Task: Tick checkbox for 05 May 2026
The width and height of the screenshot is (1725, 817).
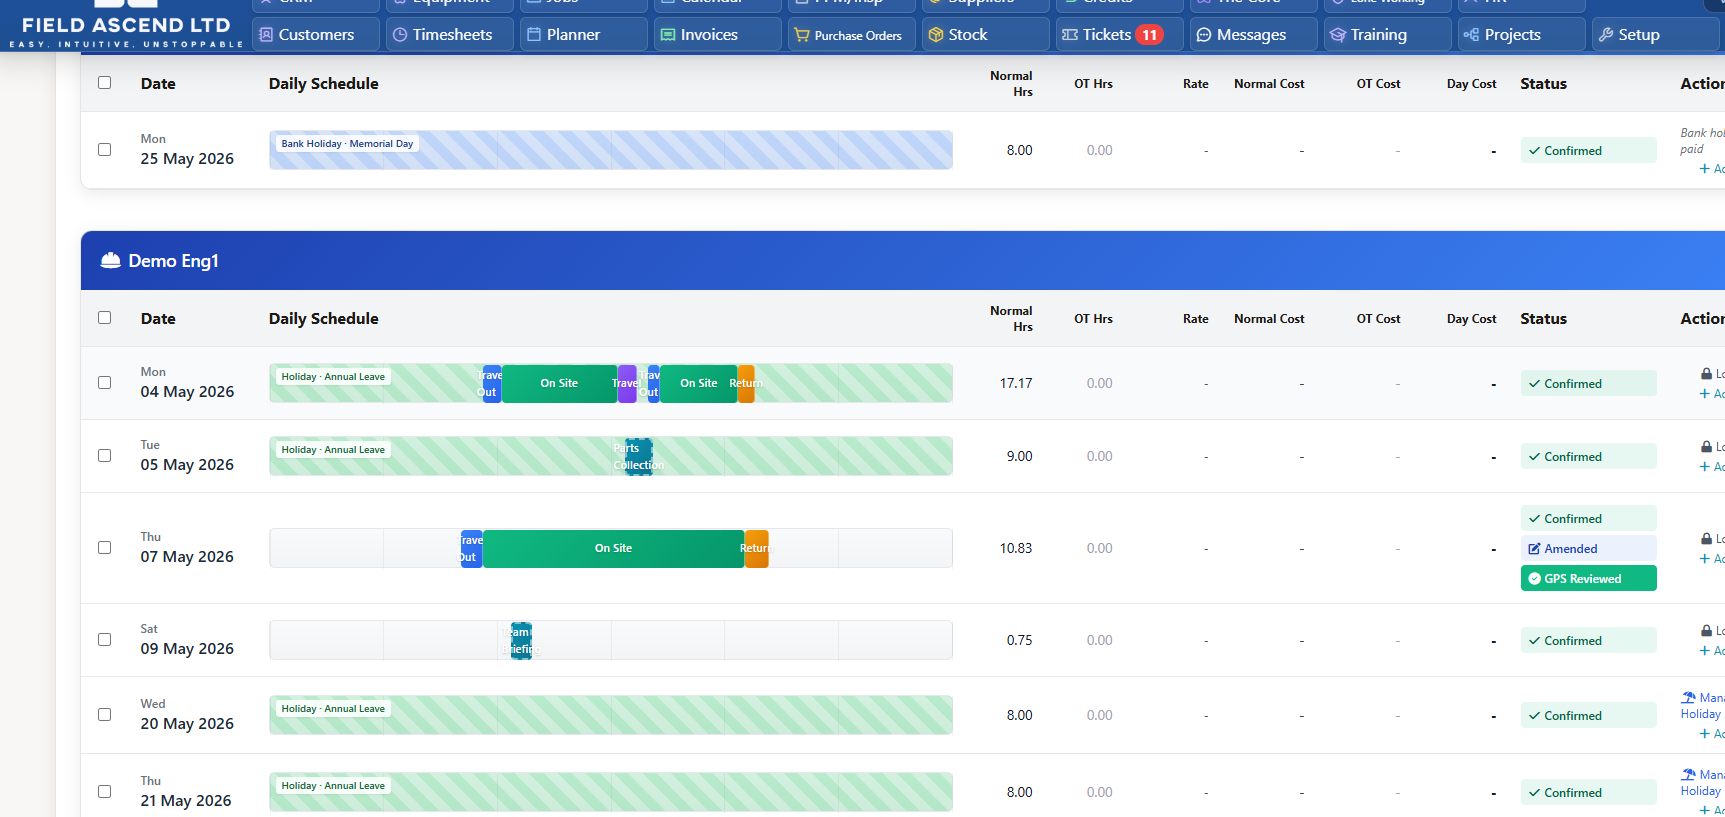Action: coord(105,456)
